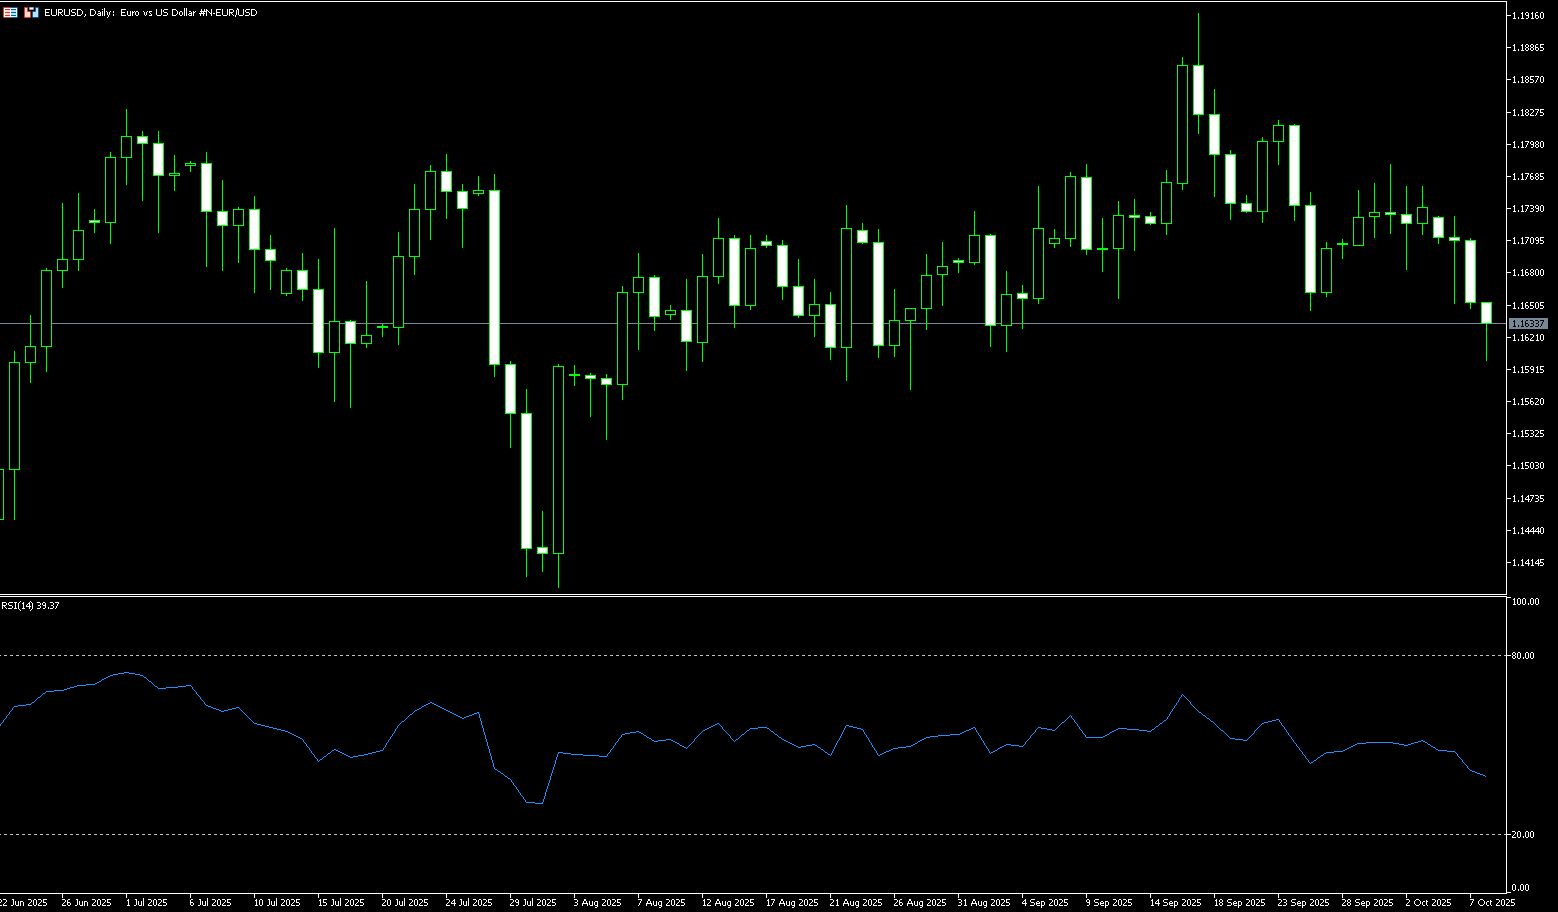Select the horizontal current bid price line
The image size is (1558, 912).
click(700, 323)
